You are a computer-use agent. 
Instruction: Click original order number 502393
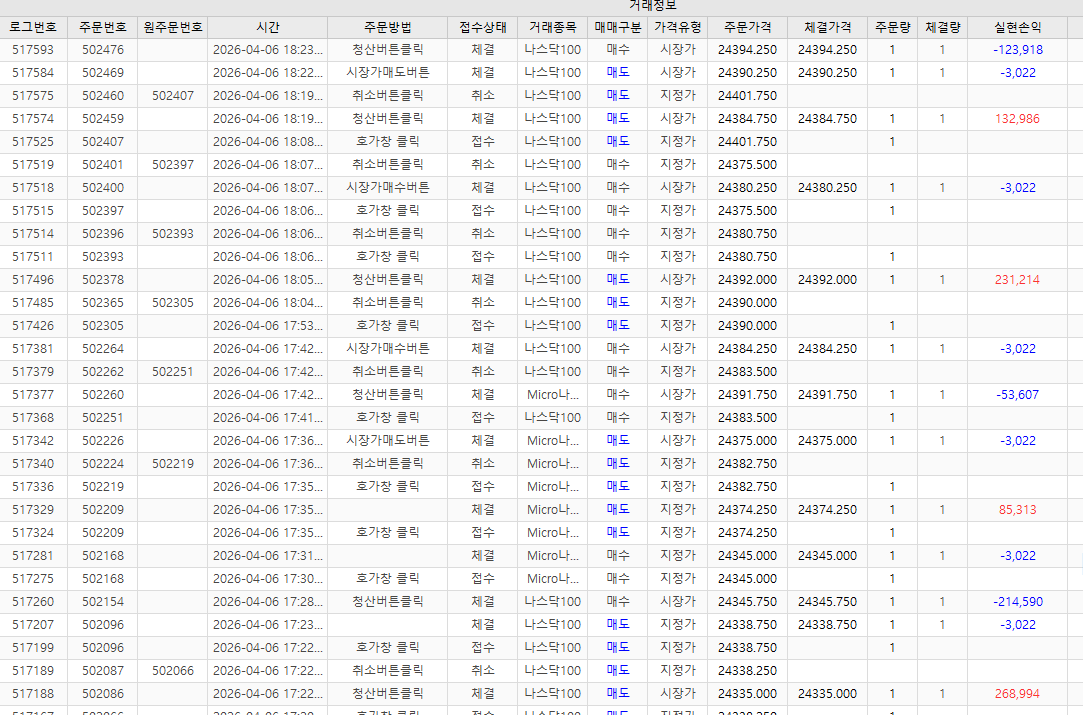click(173, 233)
